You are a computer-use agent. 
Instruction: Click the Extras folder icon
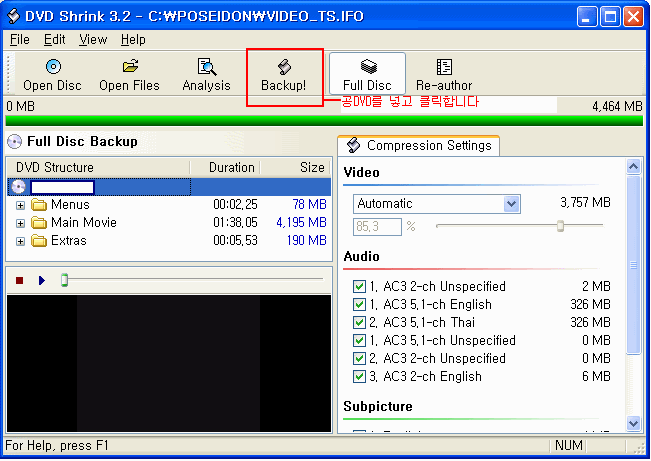(39, 240)
